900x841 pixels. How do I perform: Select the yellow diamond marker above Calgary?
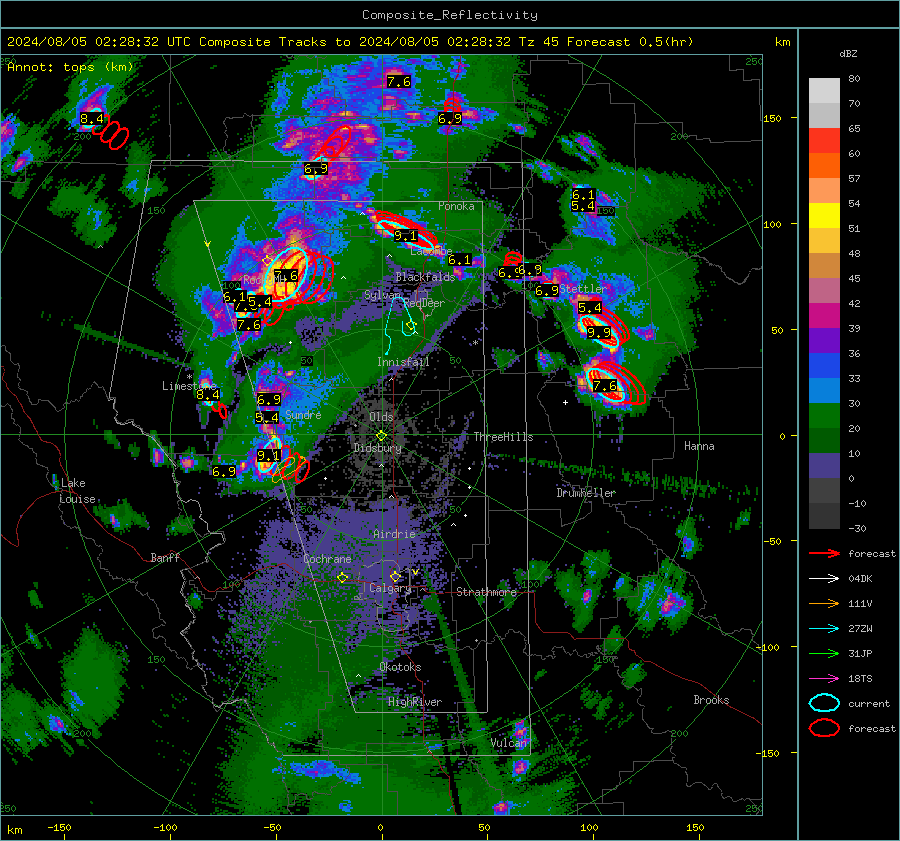(x=395, y=576)
